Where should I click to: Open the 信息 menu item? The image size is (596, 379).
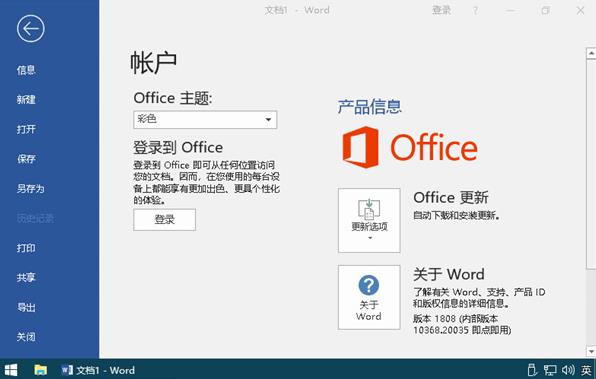coord(26,70)
